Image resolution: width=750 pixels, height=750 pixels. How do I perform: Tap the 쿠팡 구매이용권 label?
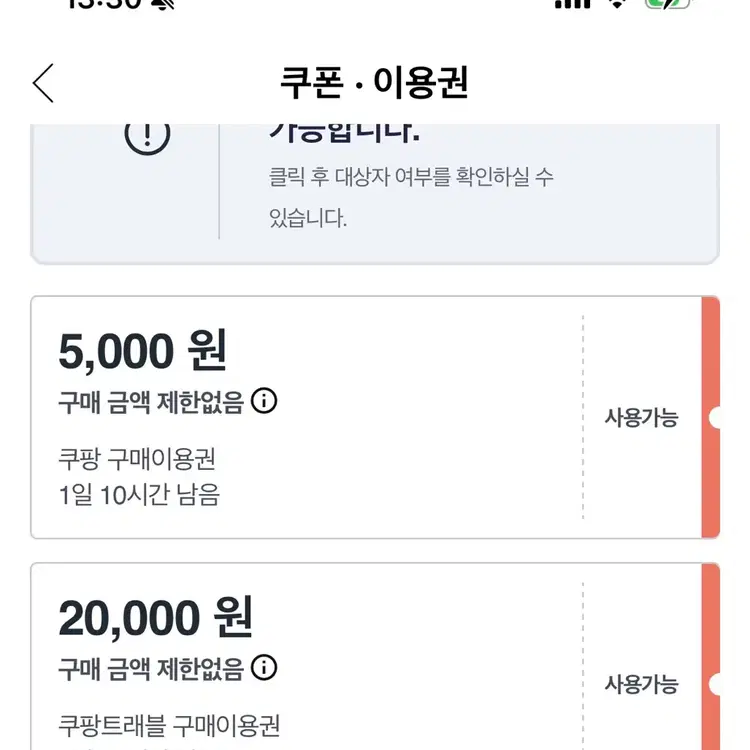click(137, 459)
